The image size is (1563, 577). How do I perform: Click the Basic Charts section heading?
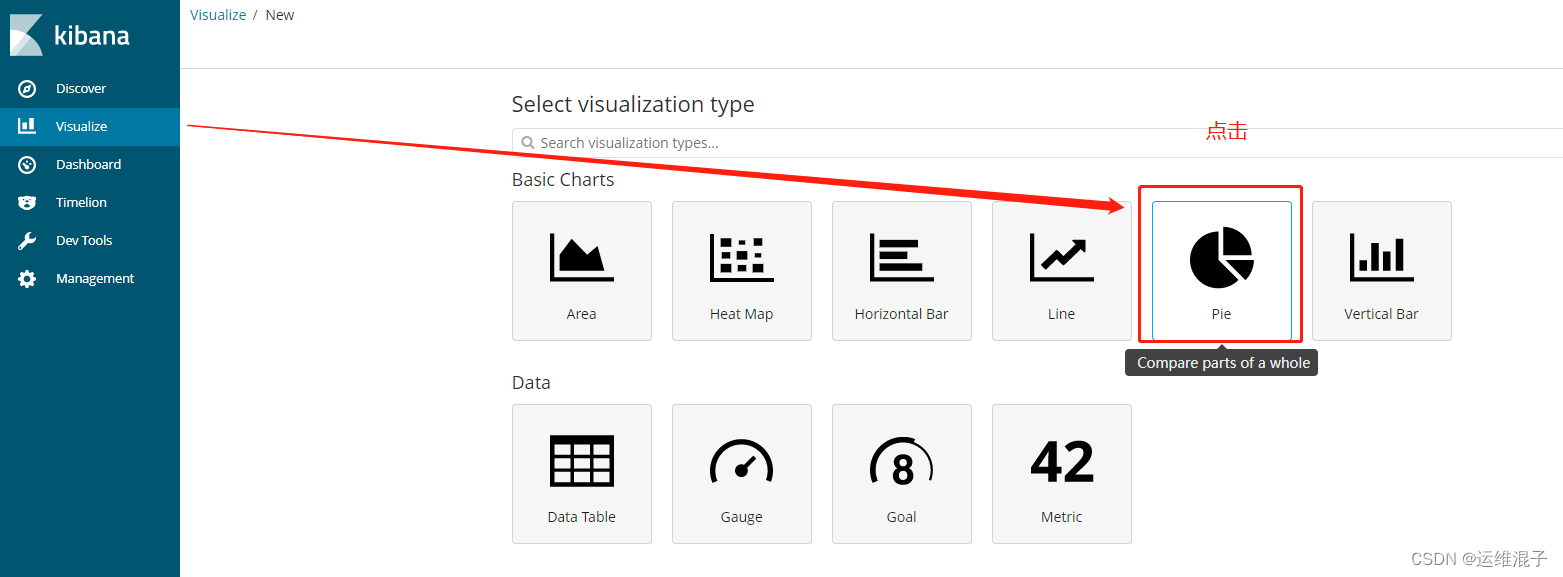click(563, 180)
